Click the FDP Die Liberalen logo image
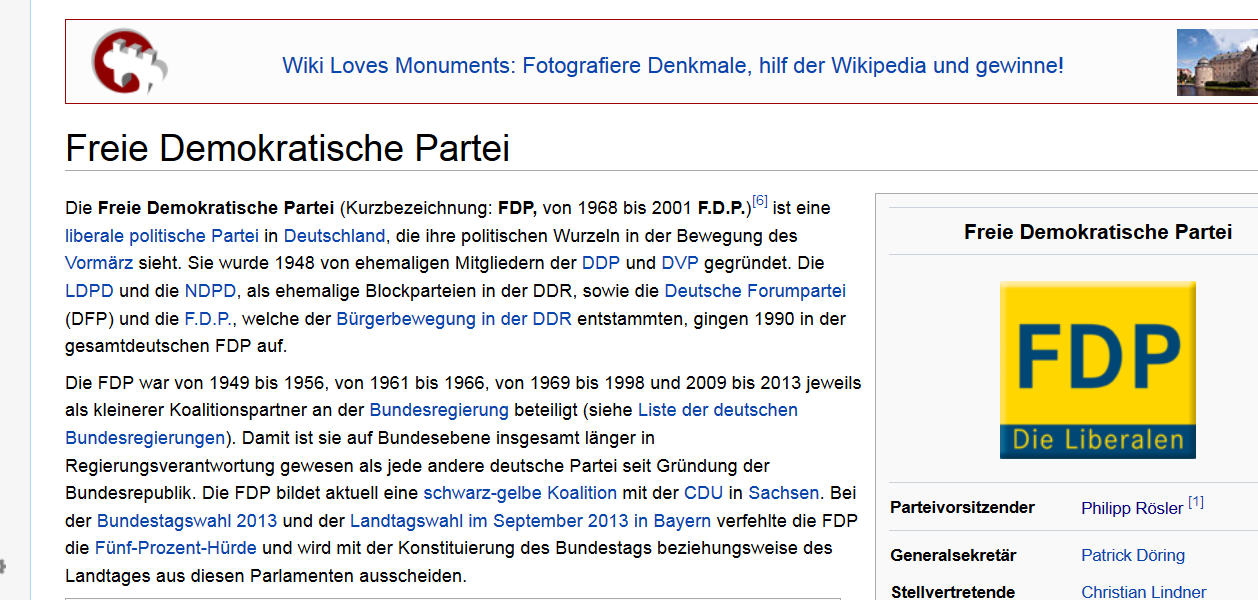Screen dimensions: 1258x600 [x=1097, y=370]
